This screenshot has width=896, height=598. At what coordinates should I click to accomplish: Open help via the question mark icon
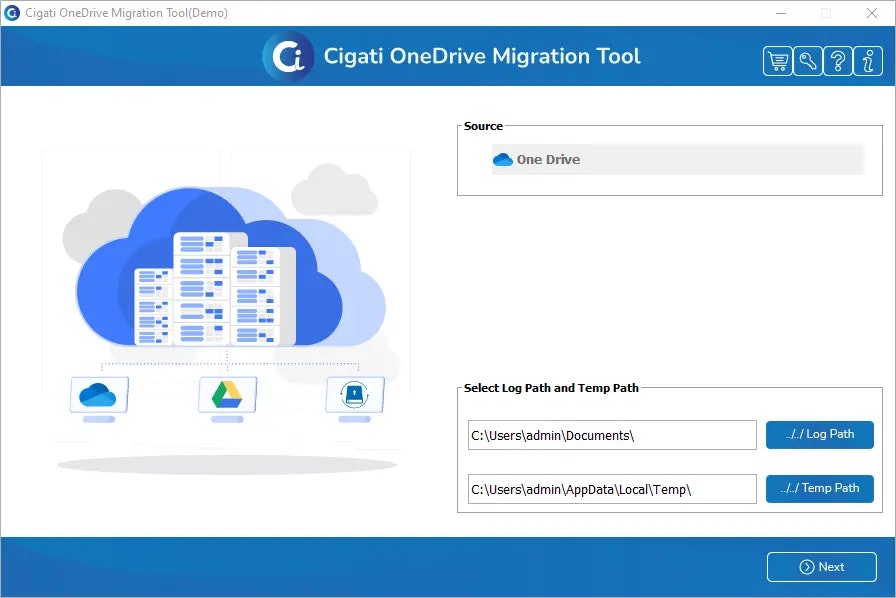[836, 61]
